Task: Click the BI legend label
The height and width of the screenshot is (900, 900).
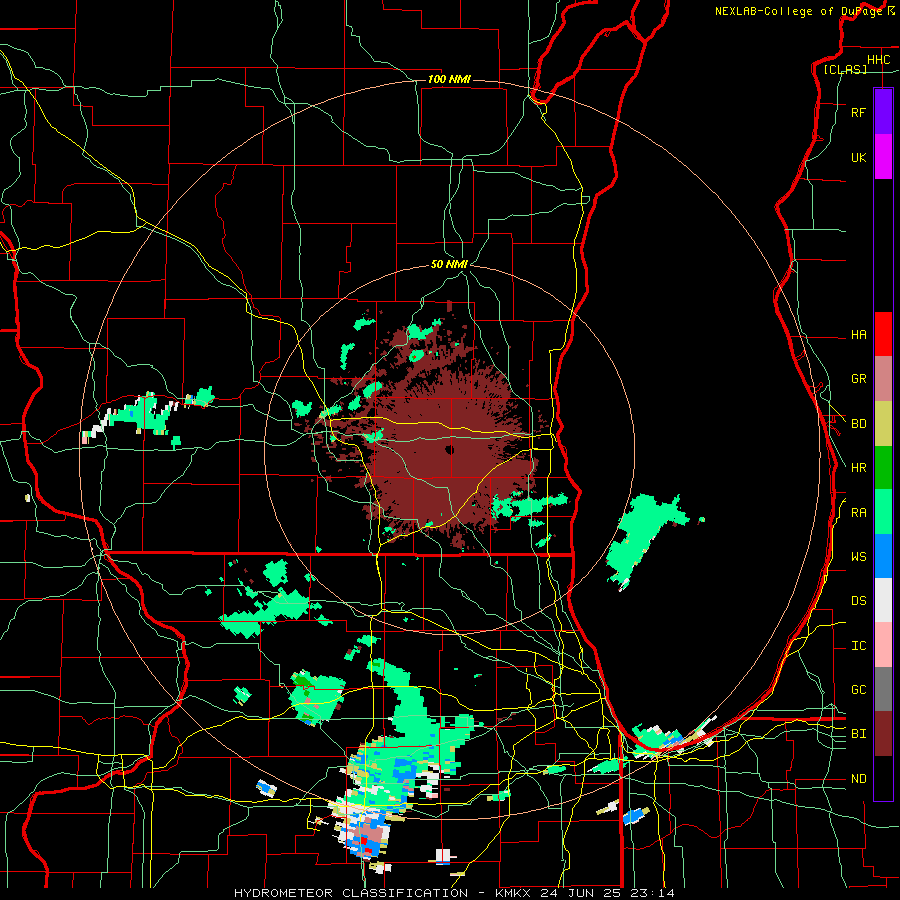Action: click(858, 734)
